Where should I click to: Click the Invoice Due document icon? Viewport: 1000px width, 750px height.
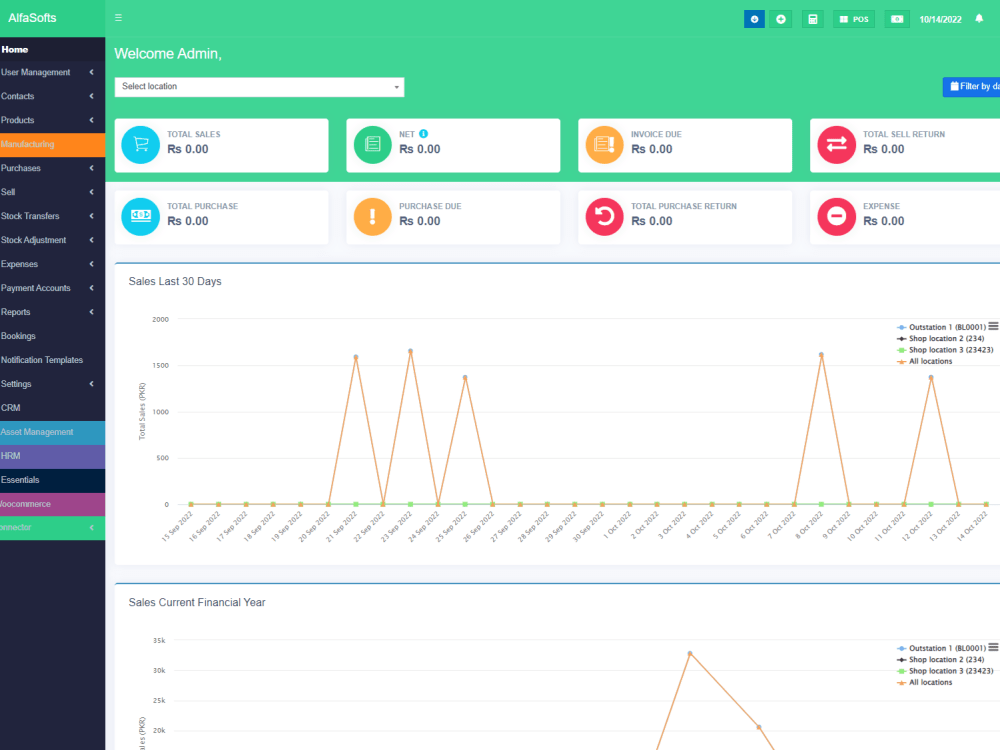tap(604, 145)
